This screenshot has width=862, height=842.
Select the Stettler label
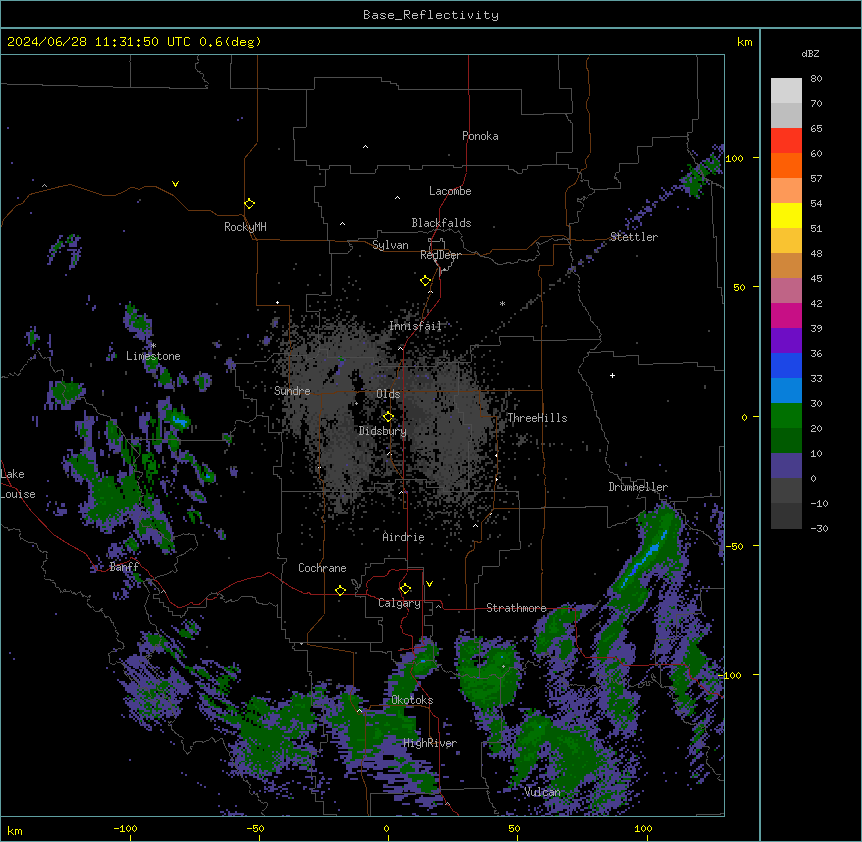[x=634, y=237]
